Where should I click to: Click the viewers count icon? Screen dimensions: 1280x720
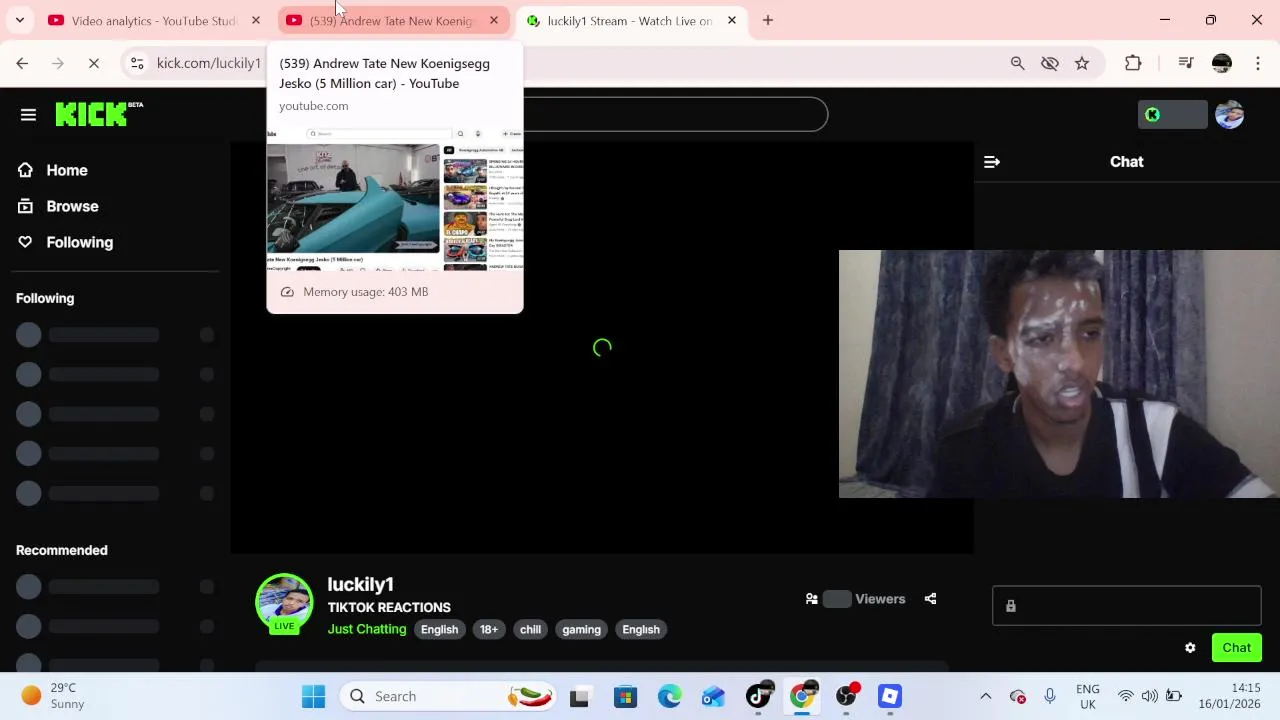[811, 599]
